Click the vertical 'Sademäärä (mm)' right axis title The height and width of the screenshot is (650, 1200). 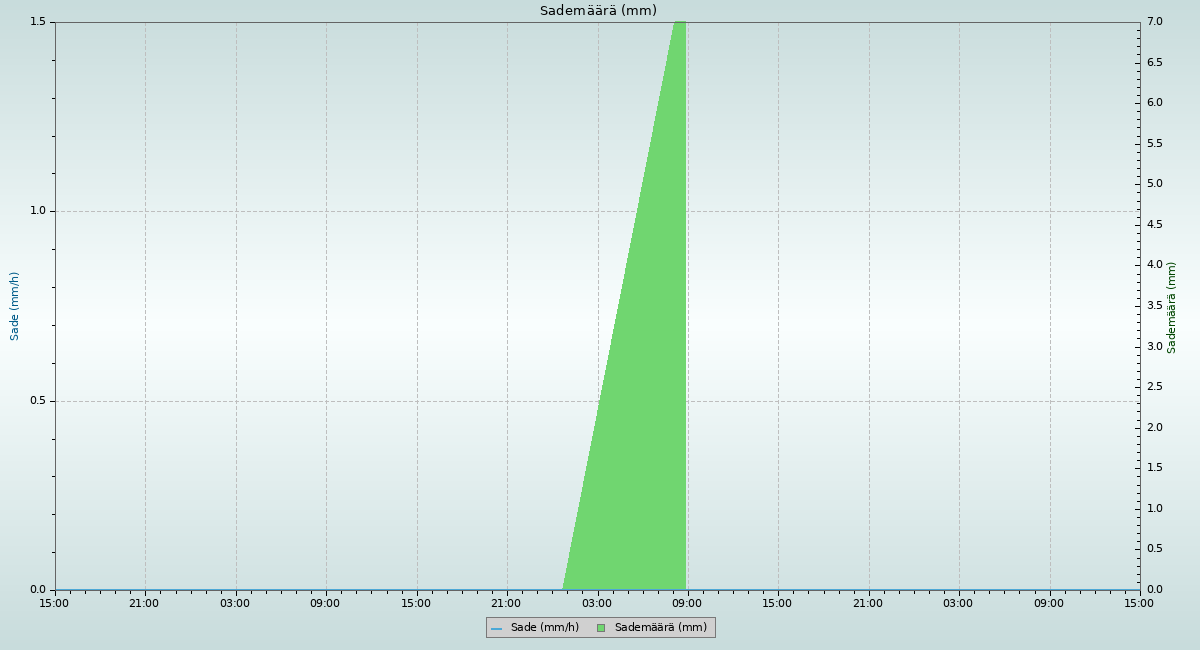[1172, 307]
